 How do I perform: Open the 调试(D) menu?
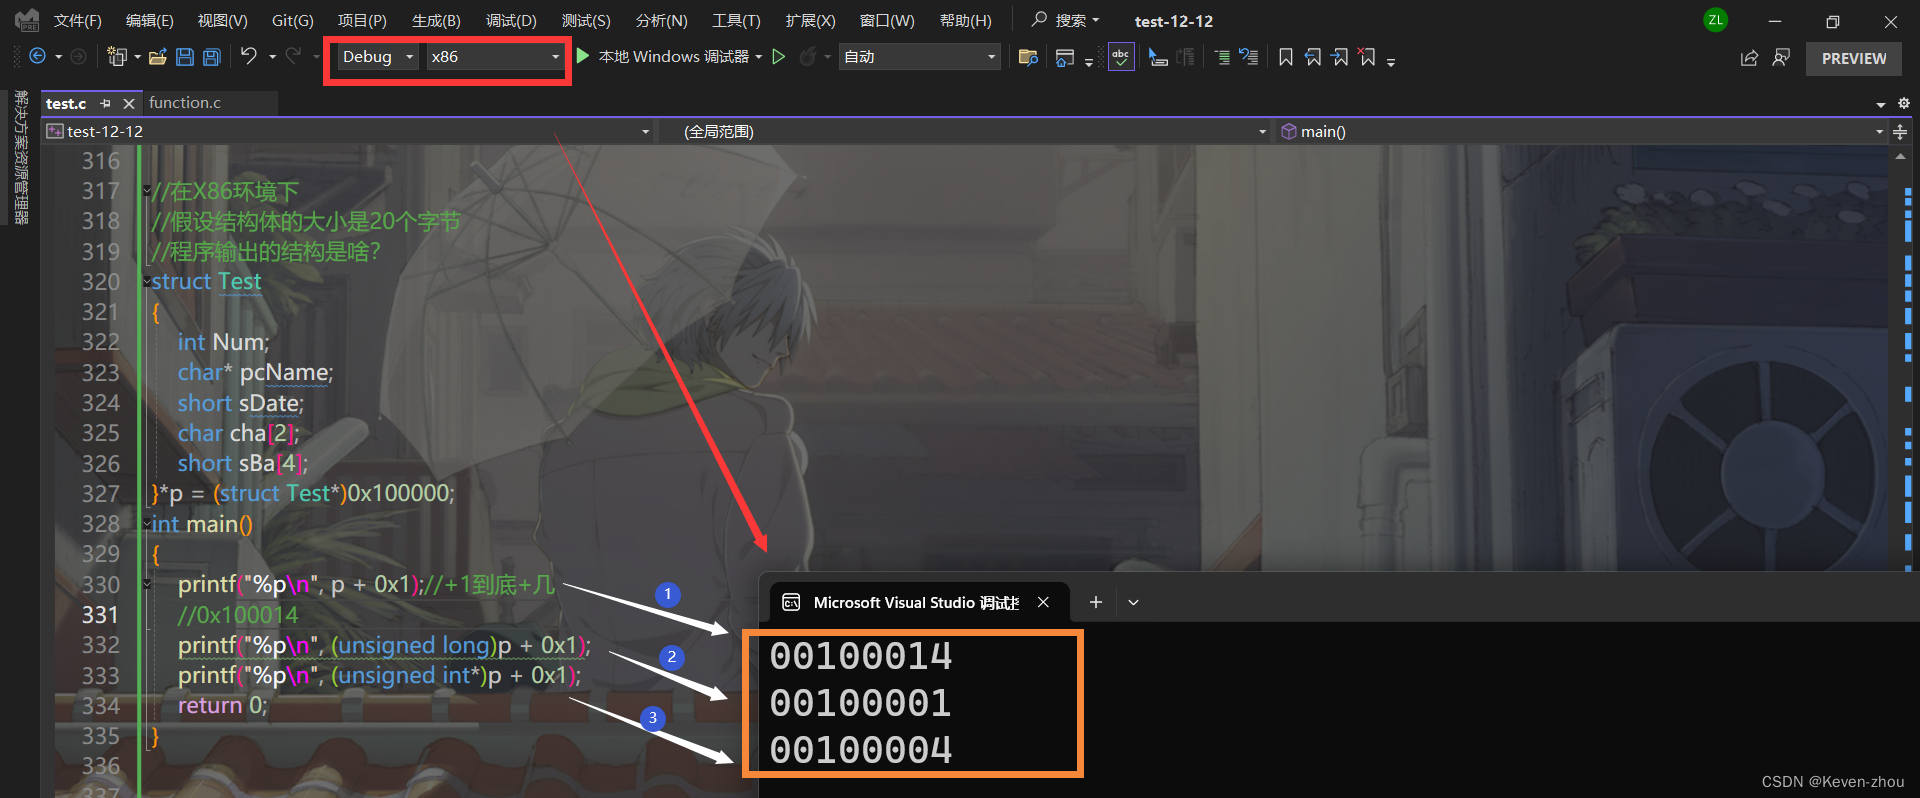(511, 21)
